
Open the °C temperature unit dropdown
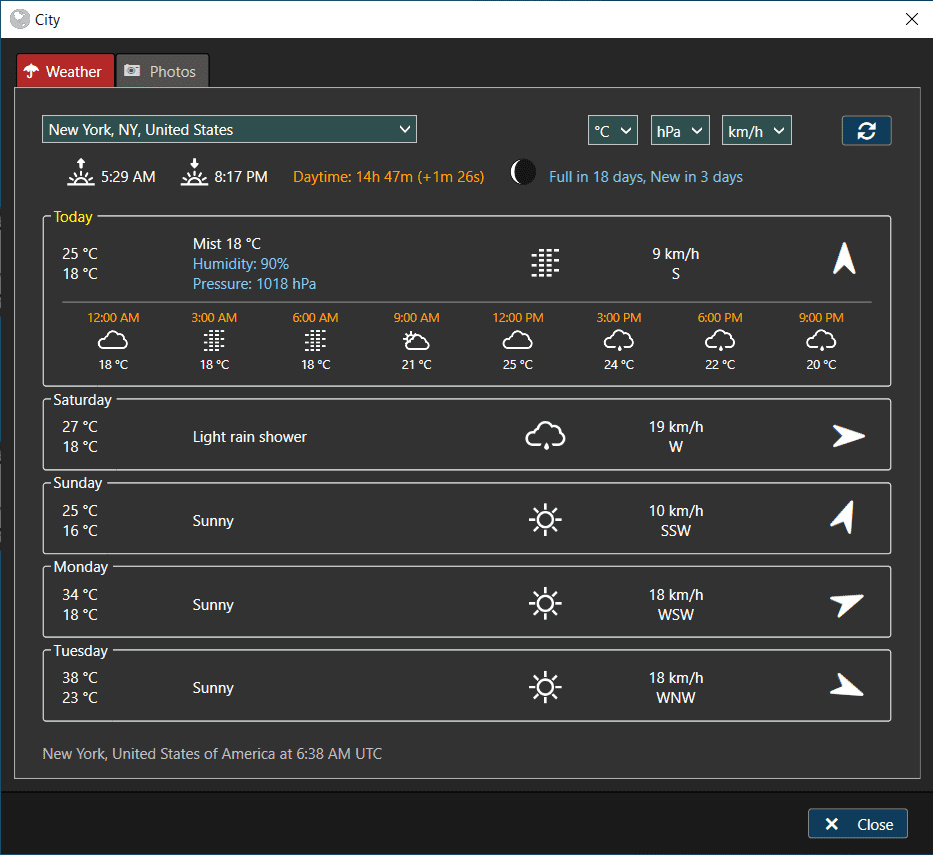[612, 131]
